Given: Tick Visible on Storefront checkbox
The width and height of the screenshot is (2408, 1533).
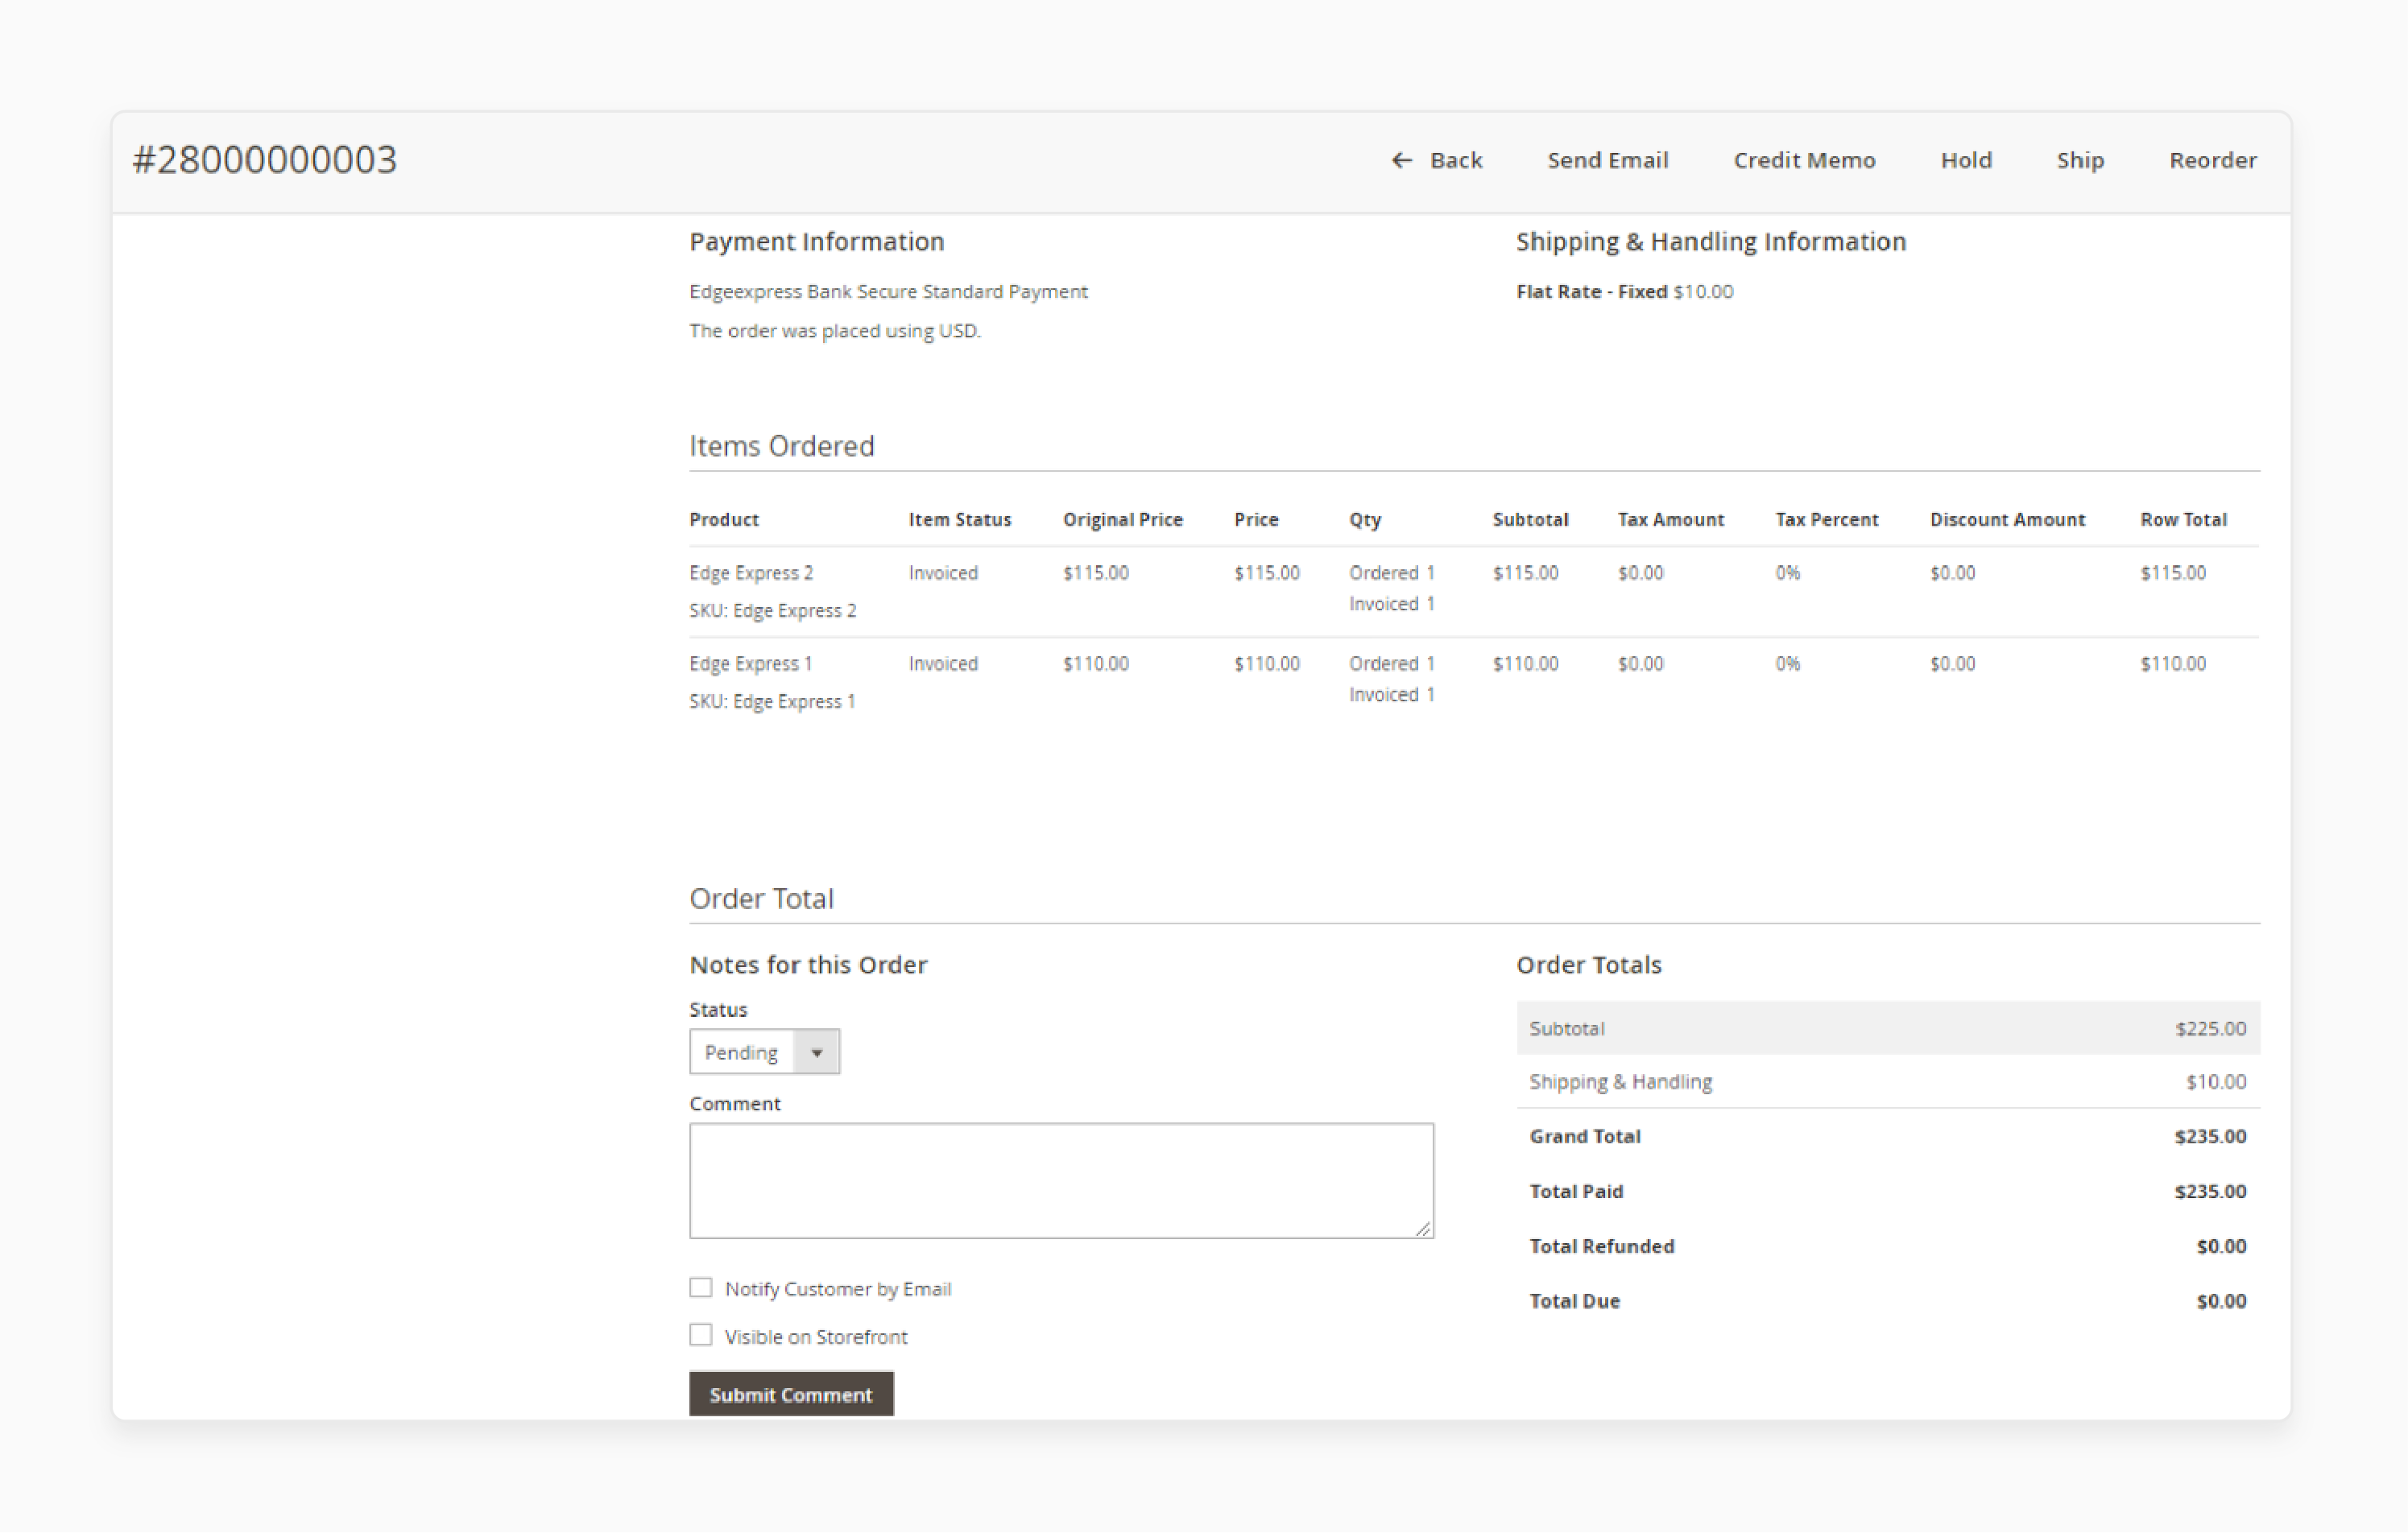Looking at the screenshot, I should point(700,1335).
